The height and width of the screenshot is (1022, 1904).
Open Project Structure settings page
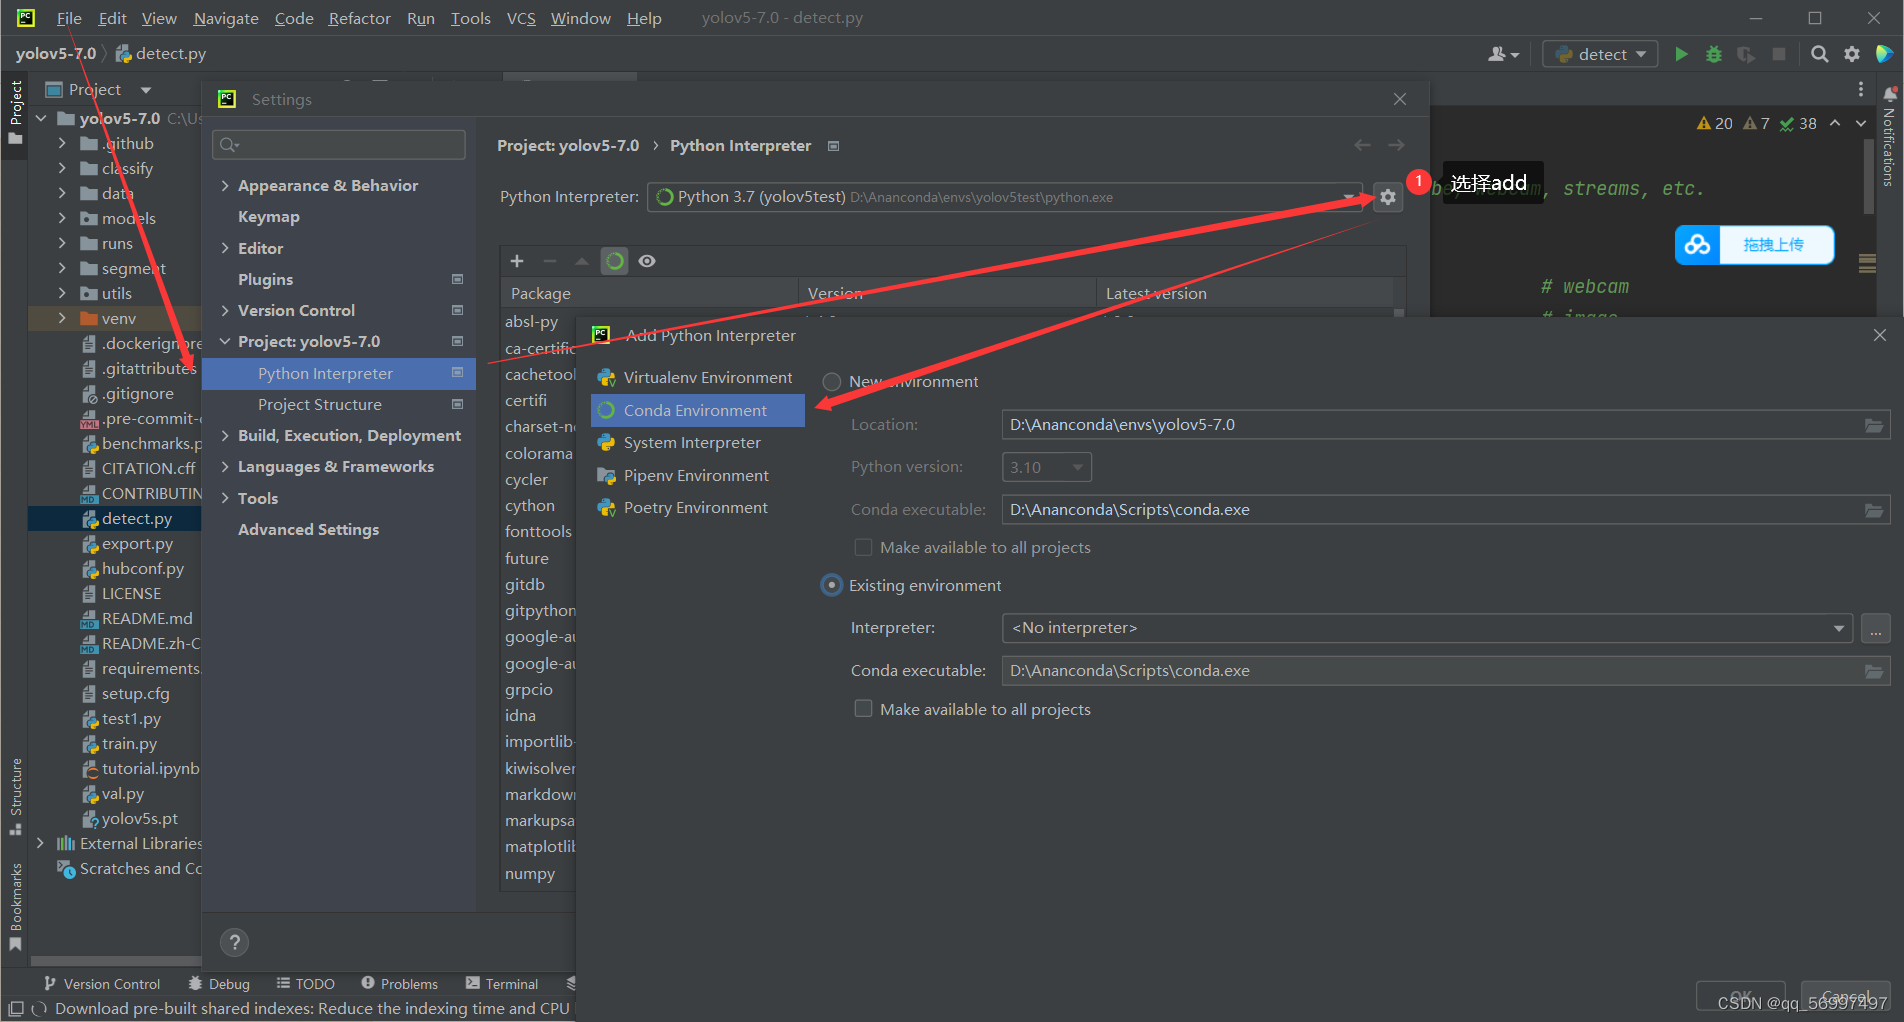[x=339, y=405]
